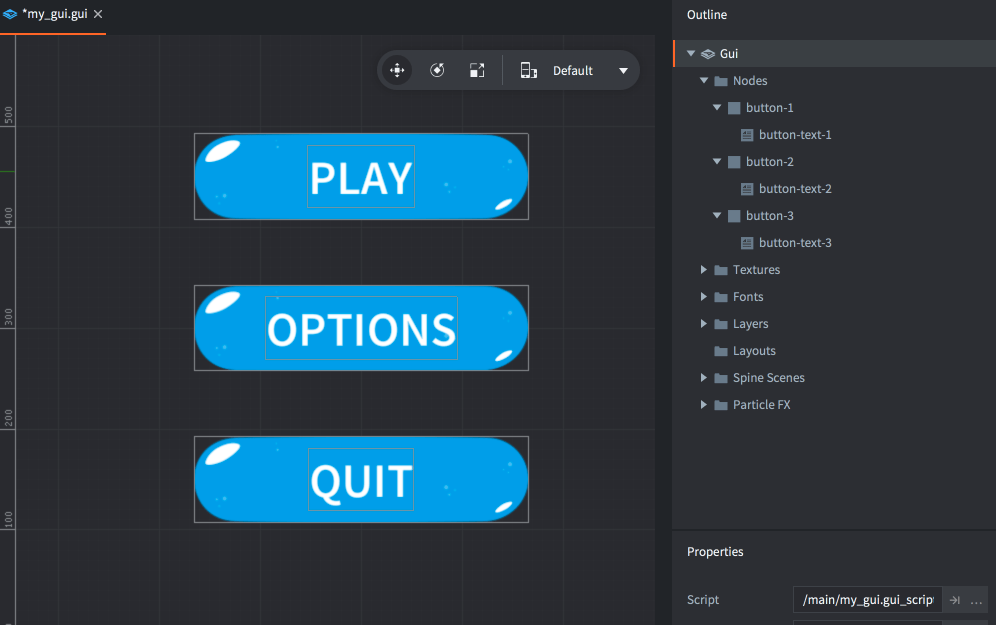Close the my_gui.gui tab
The height and width of the screenshot is (625, 996).
coord(98,15)
